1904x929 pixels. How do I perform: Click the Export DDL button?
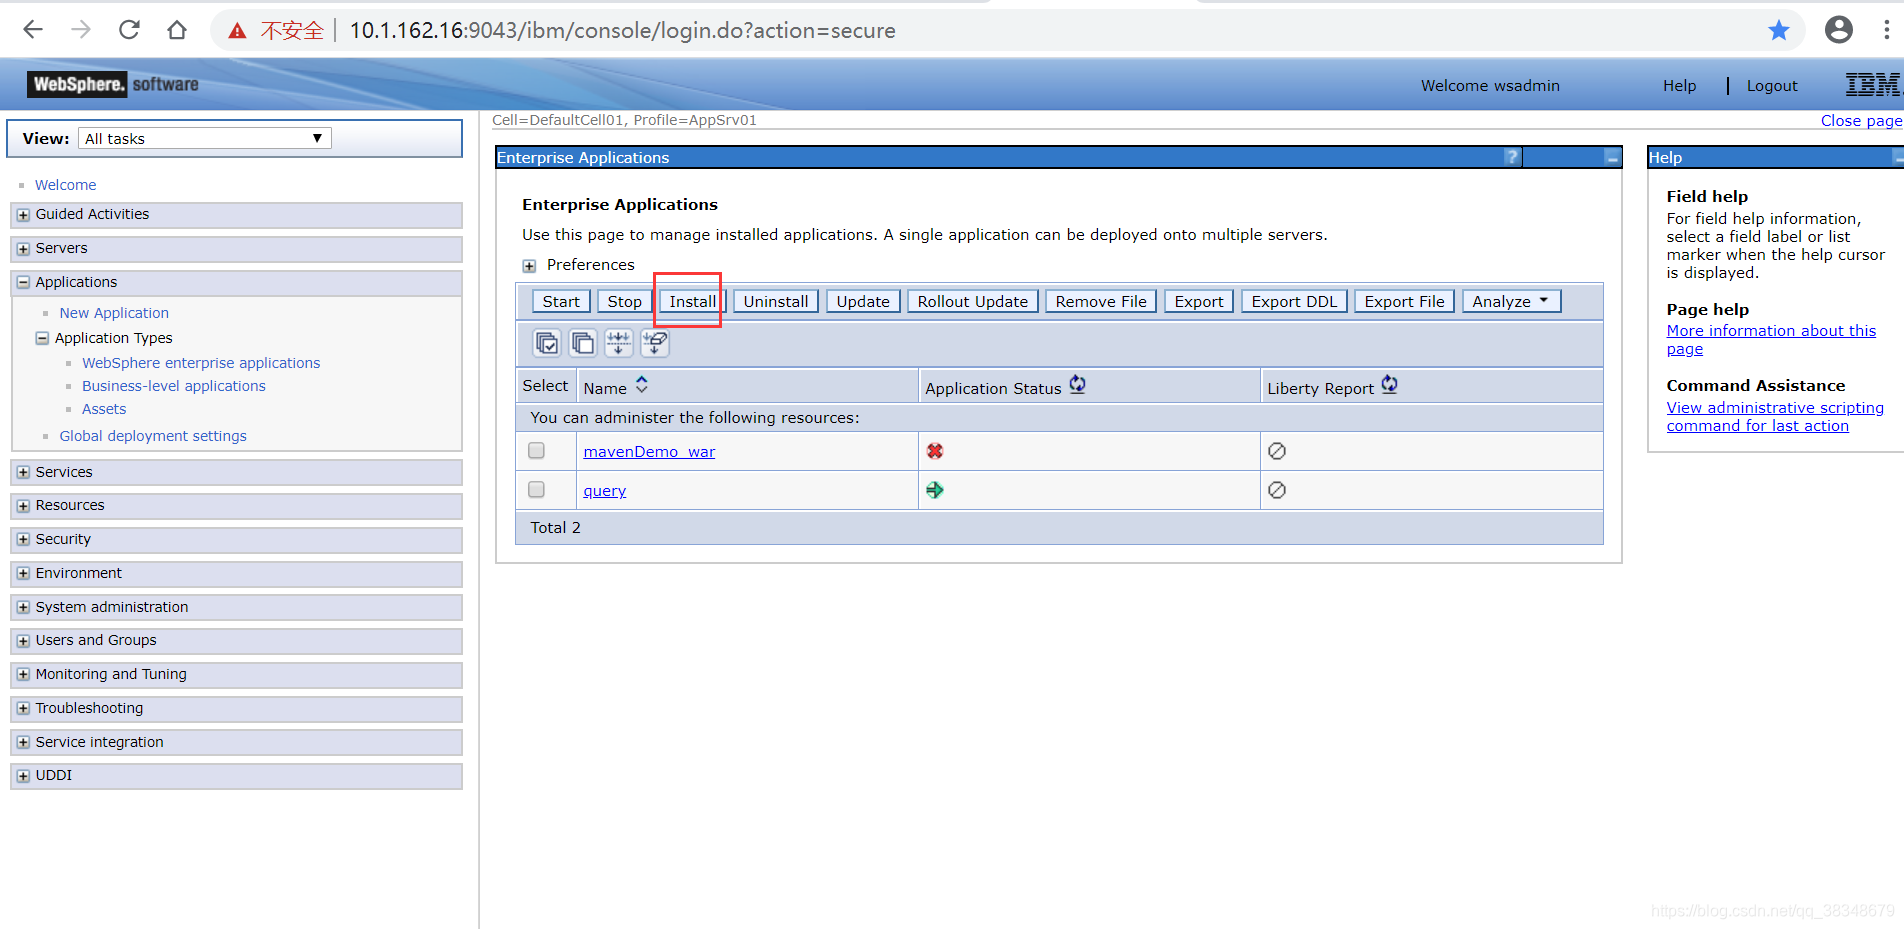(x=1294, y=301)
